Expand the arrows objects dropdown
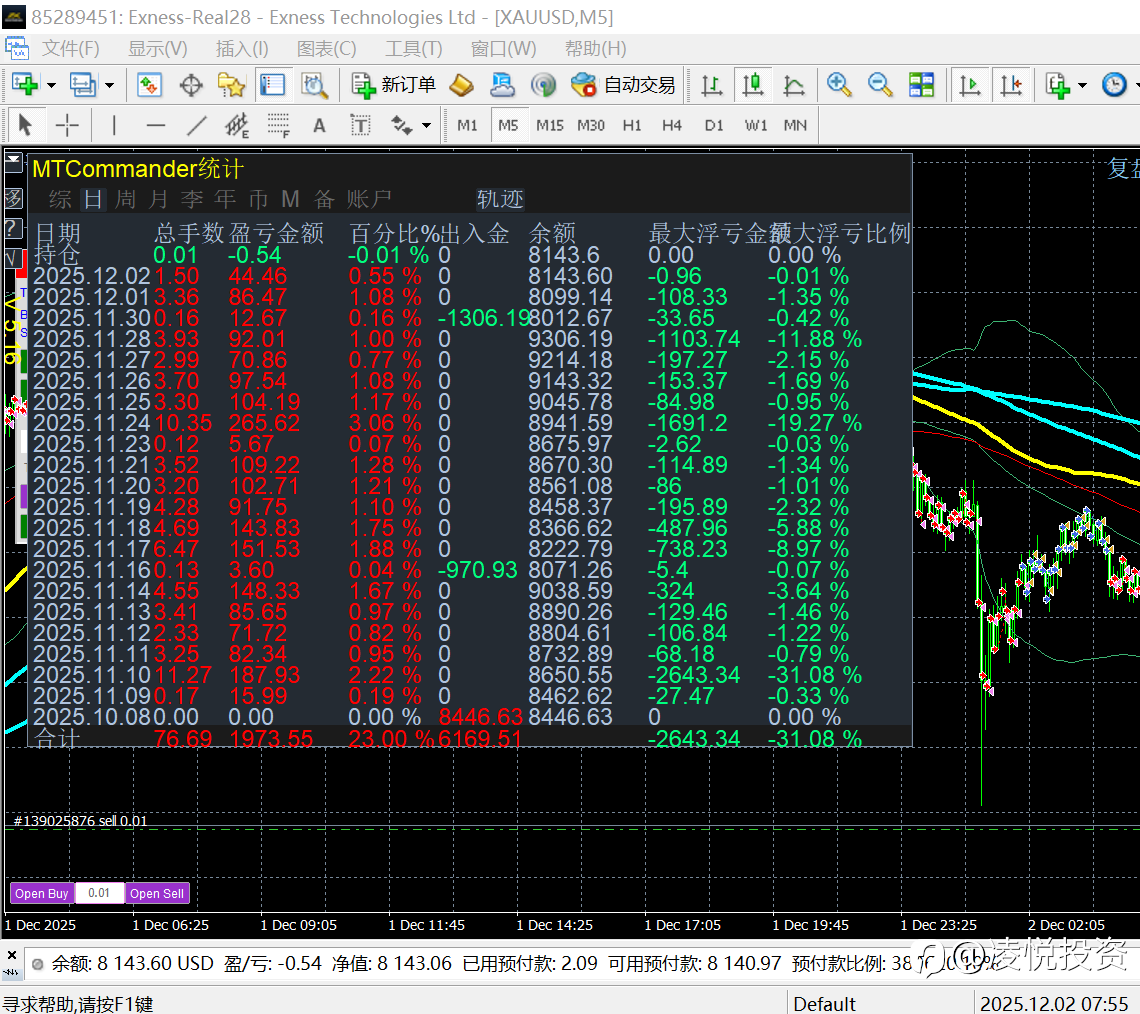Screen dimensions: 1140x1014 click(426, 126)
